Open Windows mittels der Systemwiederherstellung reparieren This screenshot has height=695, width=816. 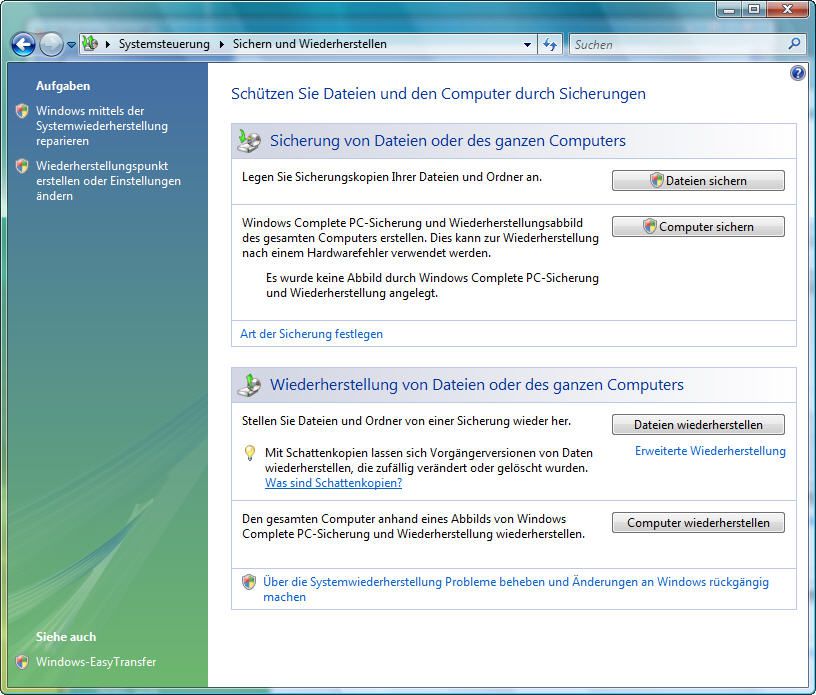point(102,126)
